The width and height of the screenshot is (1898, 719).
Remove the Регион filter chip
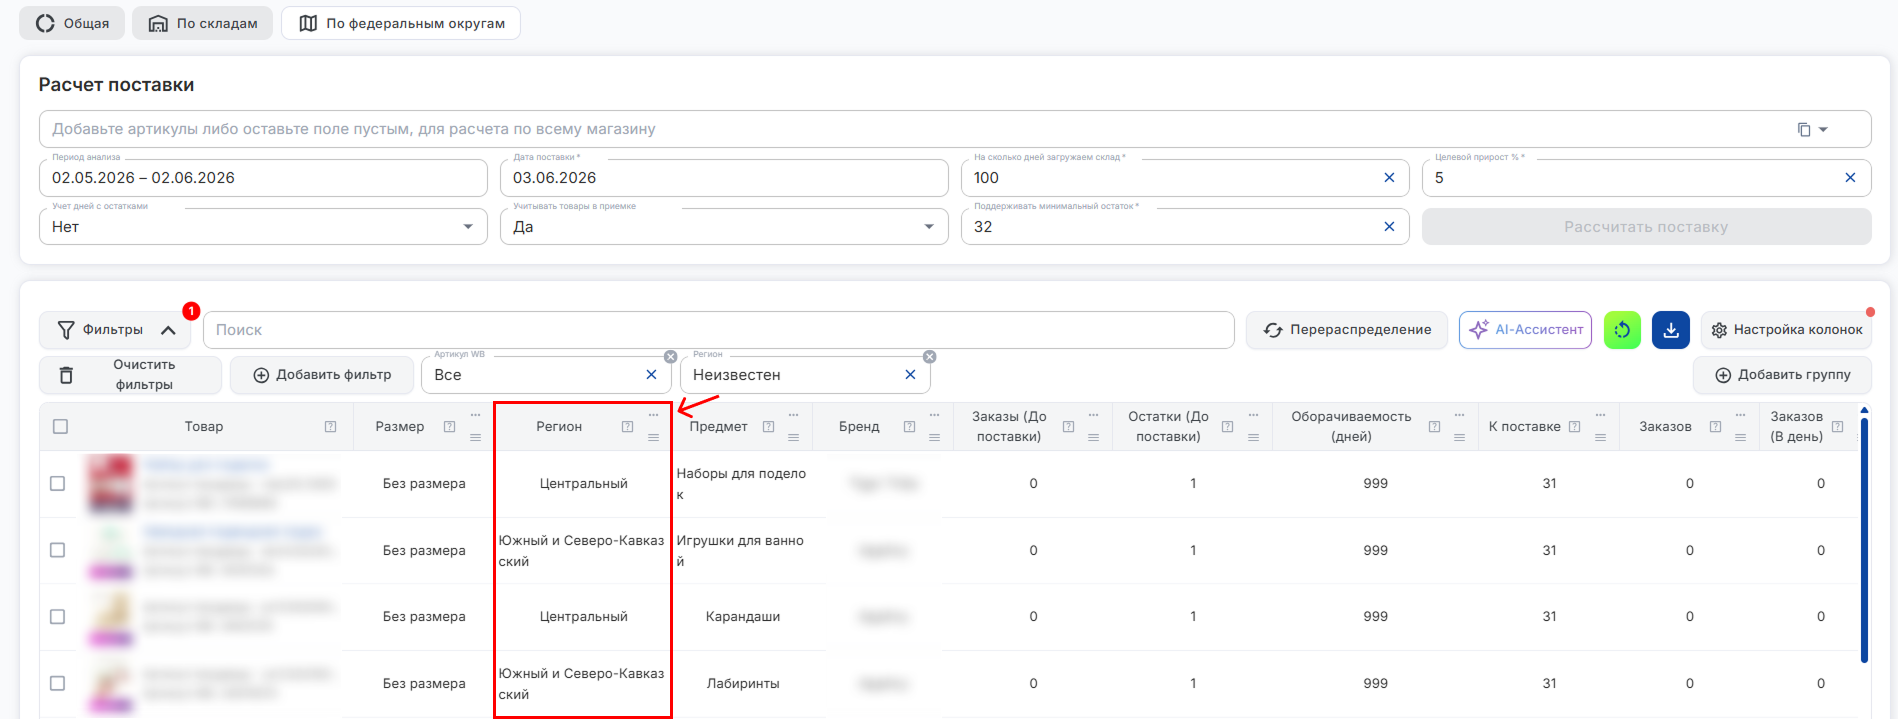click(930, 357)
